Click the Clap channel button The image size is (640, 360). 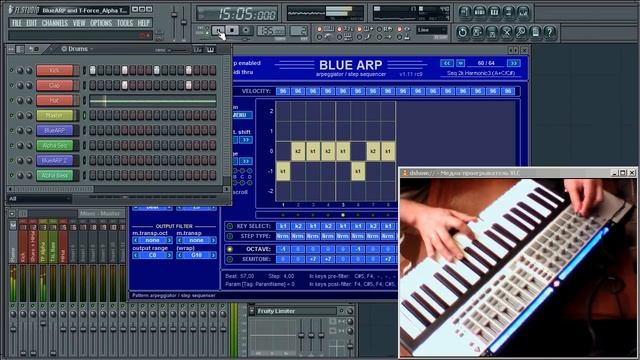(55, 85)
